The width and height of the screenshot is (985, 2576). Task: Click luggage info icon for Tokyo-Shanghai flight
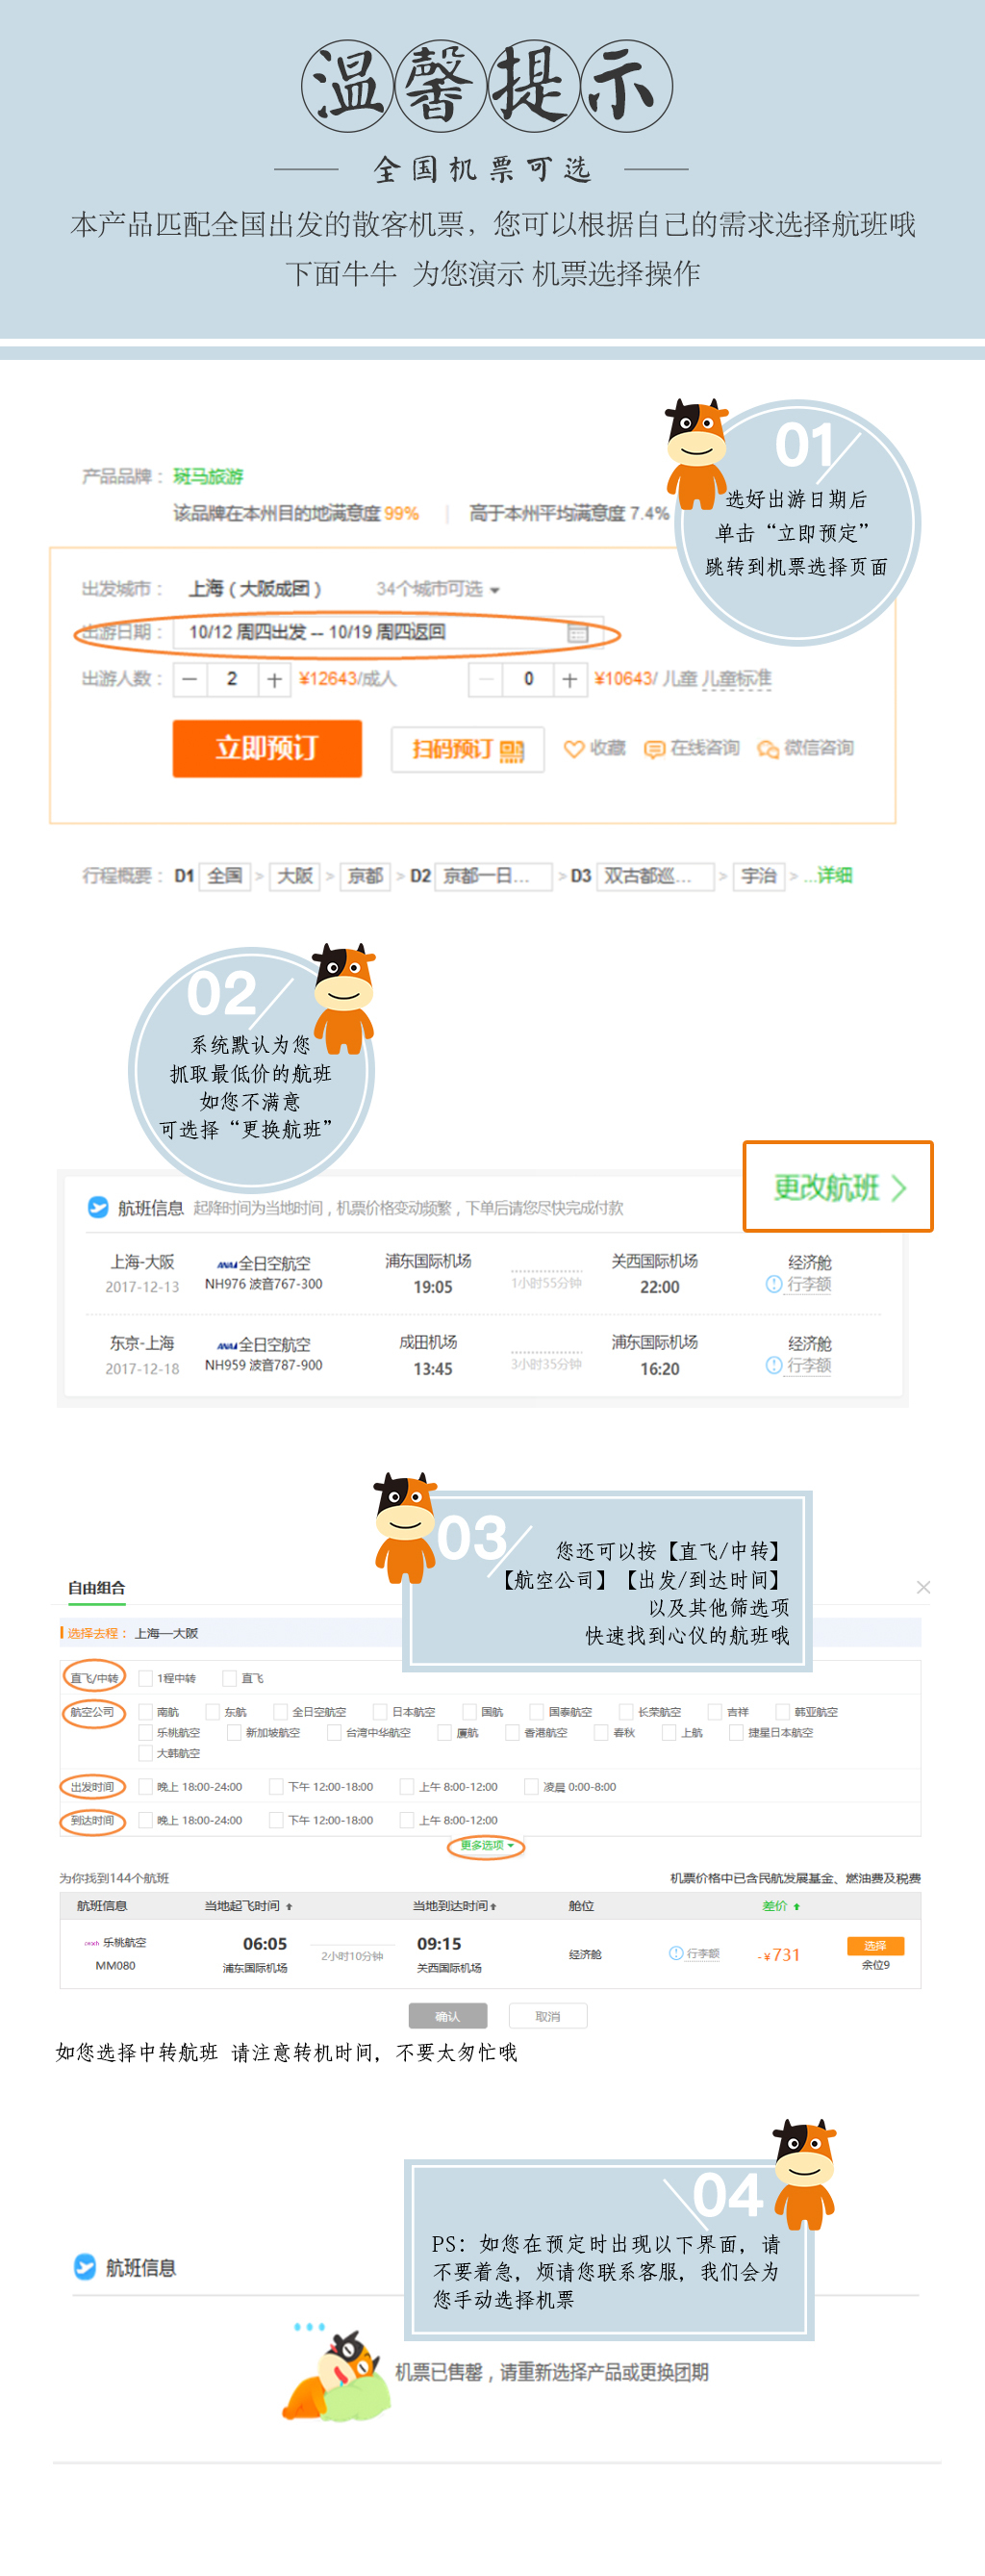click(x=774, y=1365)
